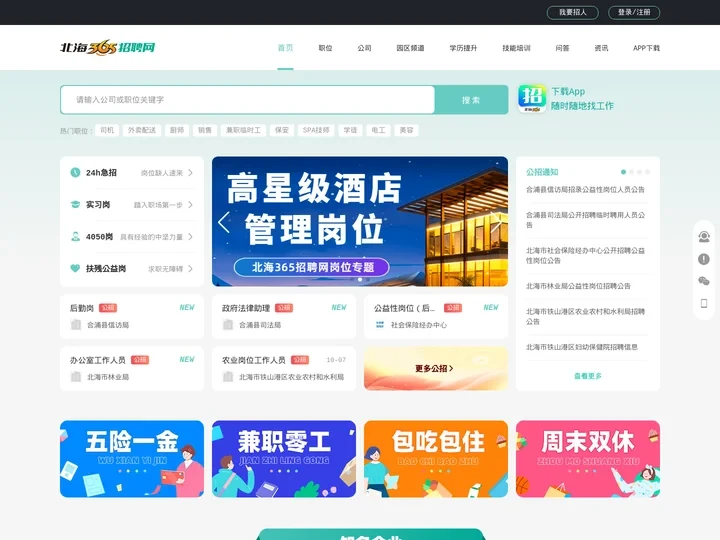
Task: Click the building icon next to 合浦县信访局
Action: tap(76, 325)
